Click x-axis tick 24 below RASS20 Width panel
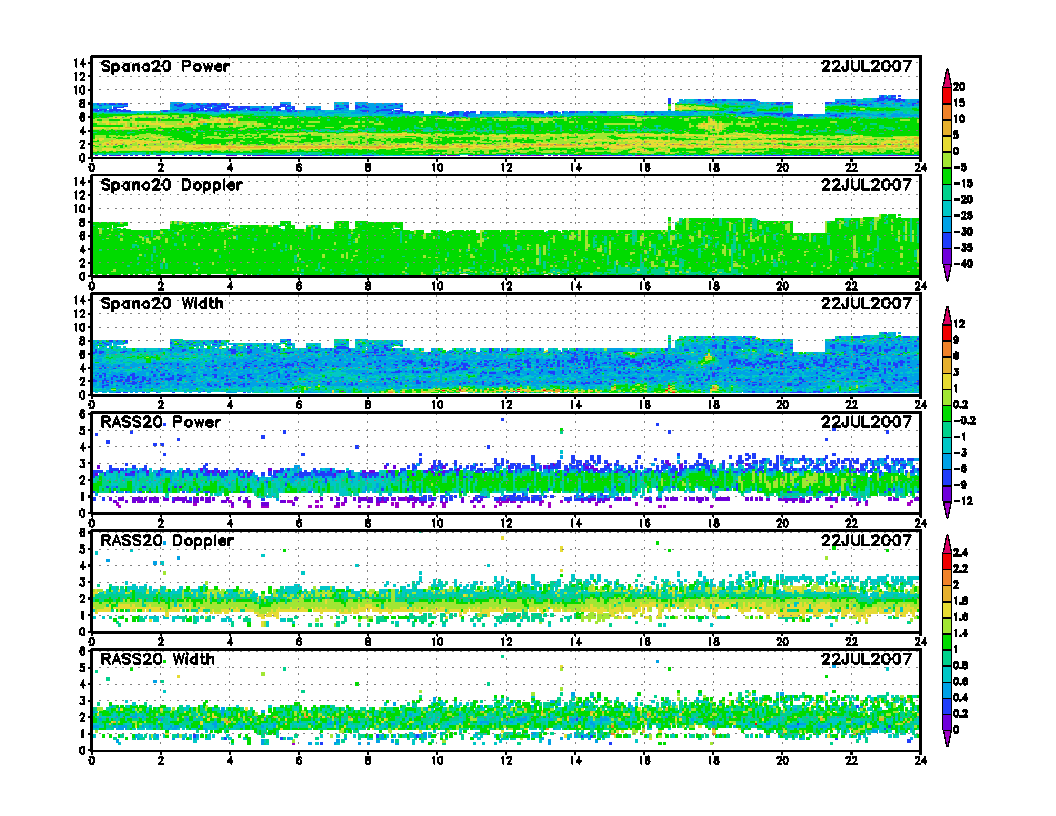 click(x=921, y=760)
